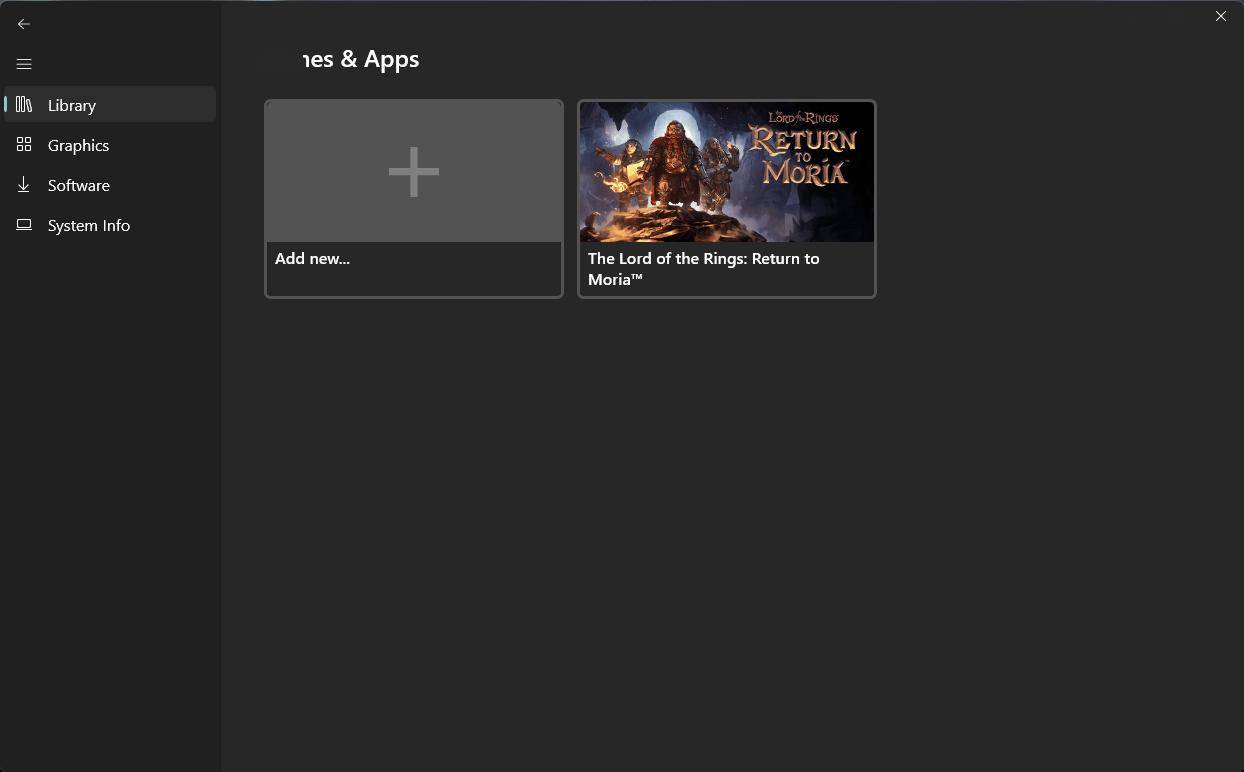Click the empty space below 'Add new...' caption
This screenshot has width=1244, height=772.
tap(414, 282)
